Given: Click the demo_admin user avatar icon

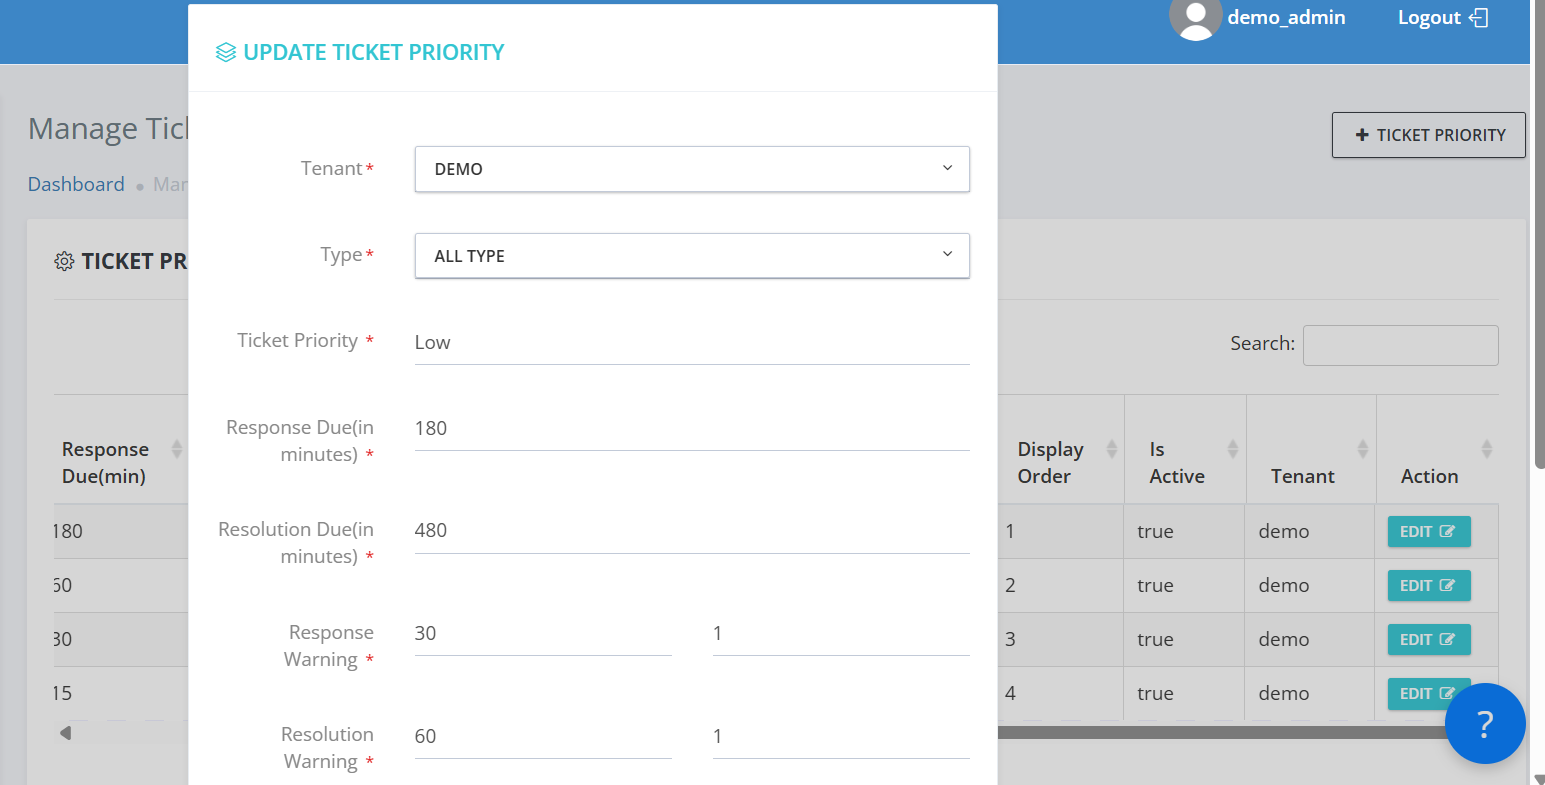Looking at the screenshot, I should click(1195, 18).
